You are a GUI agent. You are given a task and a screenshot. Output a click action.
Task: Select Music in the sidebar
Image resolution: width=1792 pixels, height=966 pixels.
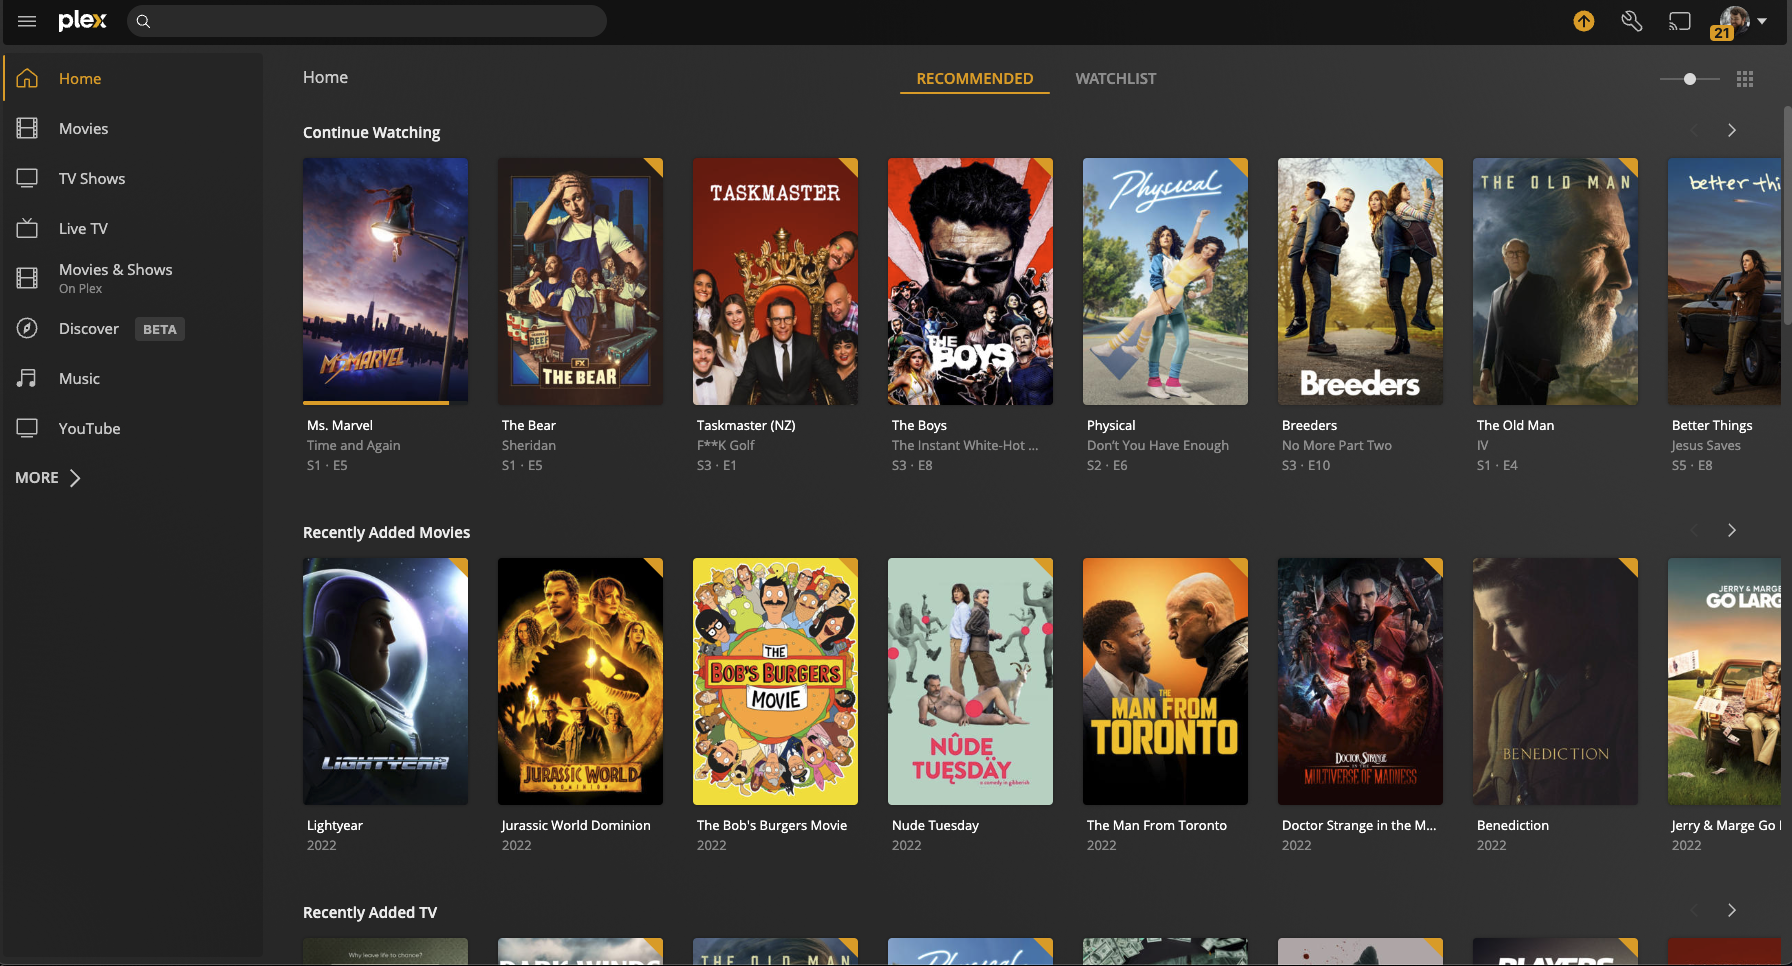(81, 378)
